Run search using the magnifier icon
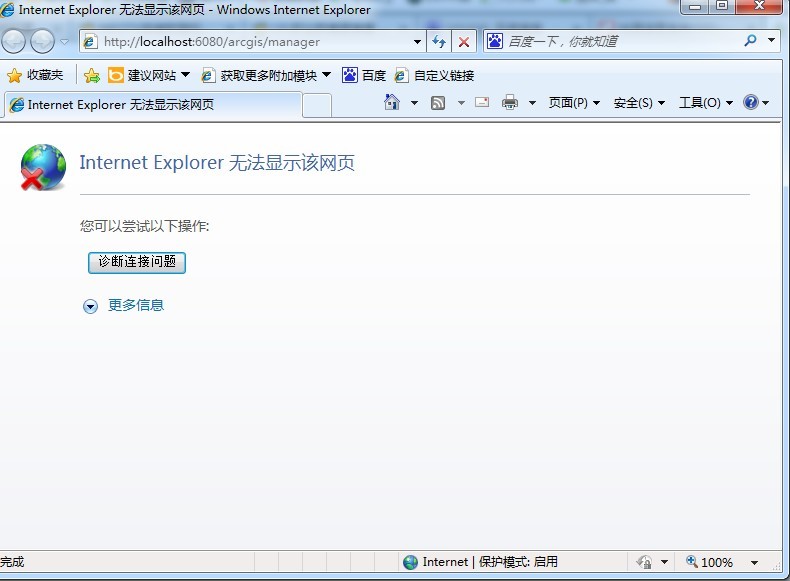 (750, 40)
